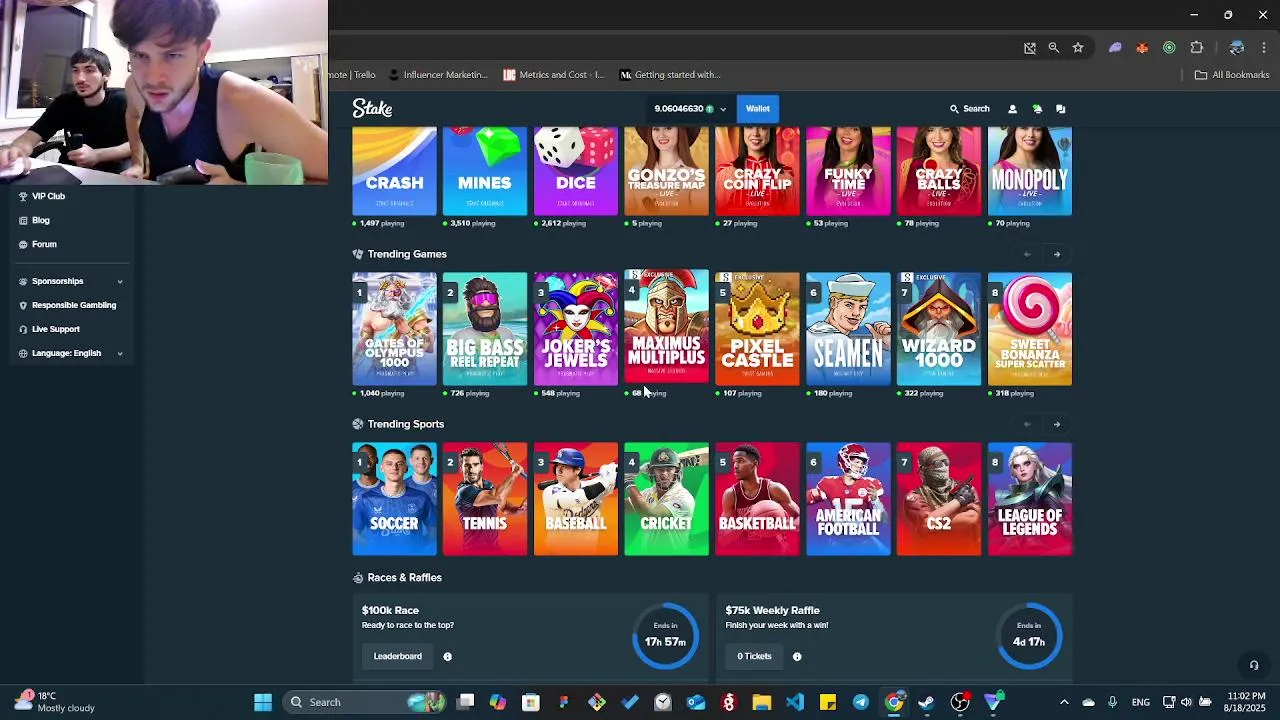Click the Search button in Stake header
1280x720 pixels.
970,109
